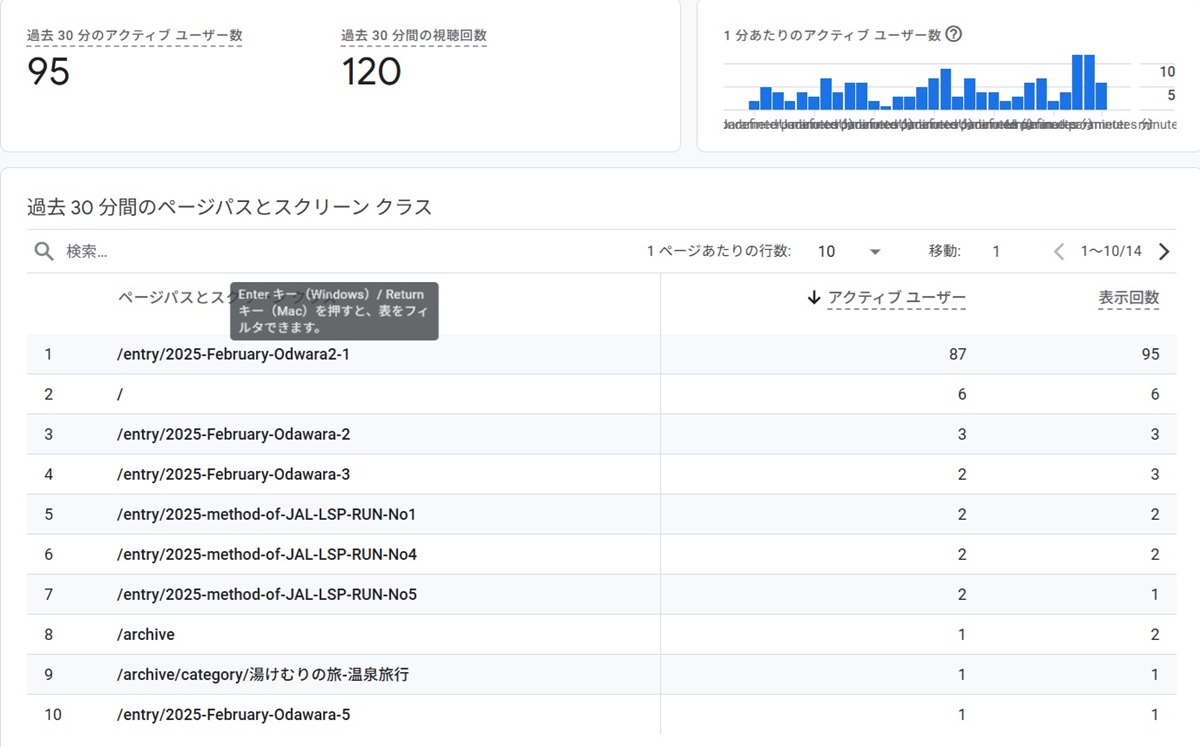
Task: Click the /archive row
Action: coord(601,635)
